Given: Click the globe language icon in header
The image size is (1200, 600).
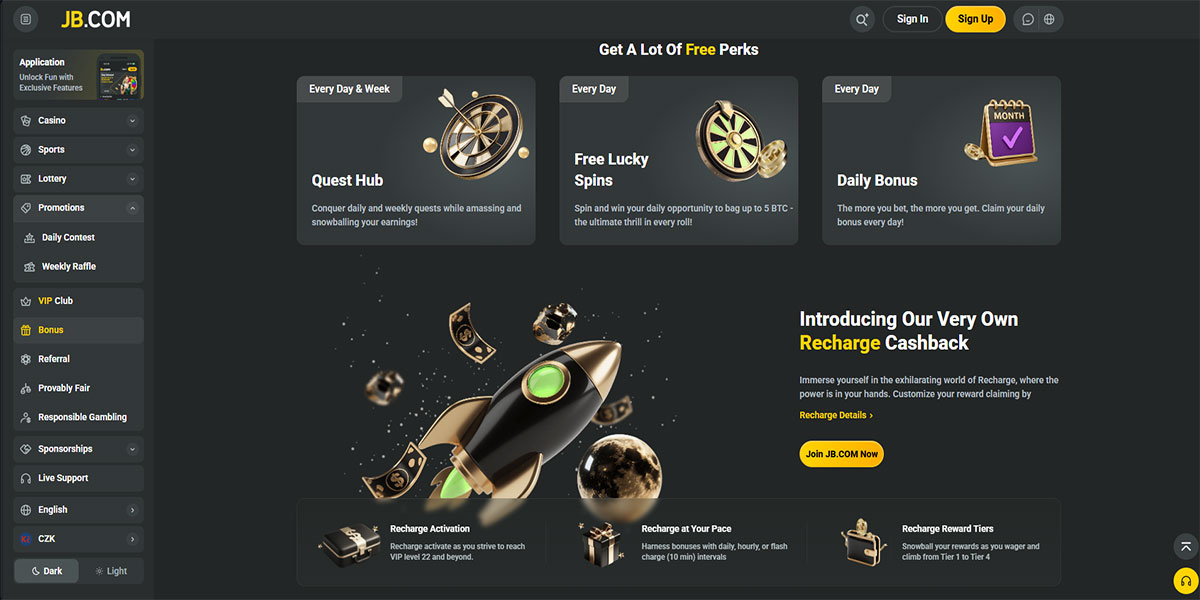Looking at the screenshot, I should click(1049, 19).
